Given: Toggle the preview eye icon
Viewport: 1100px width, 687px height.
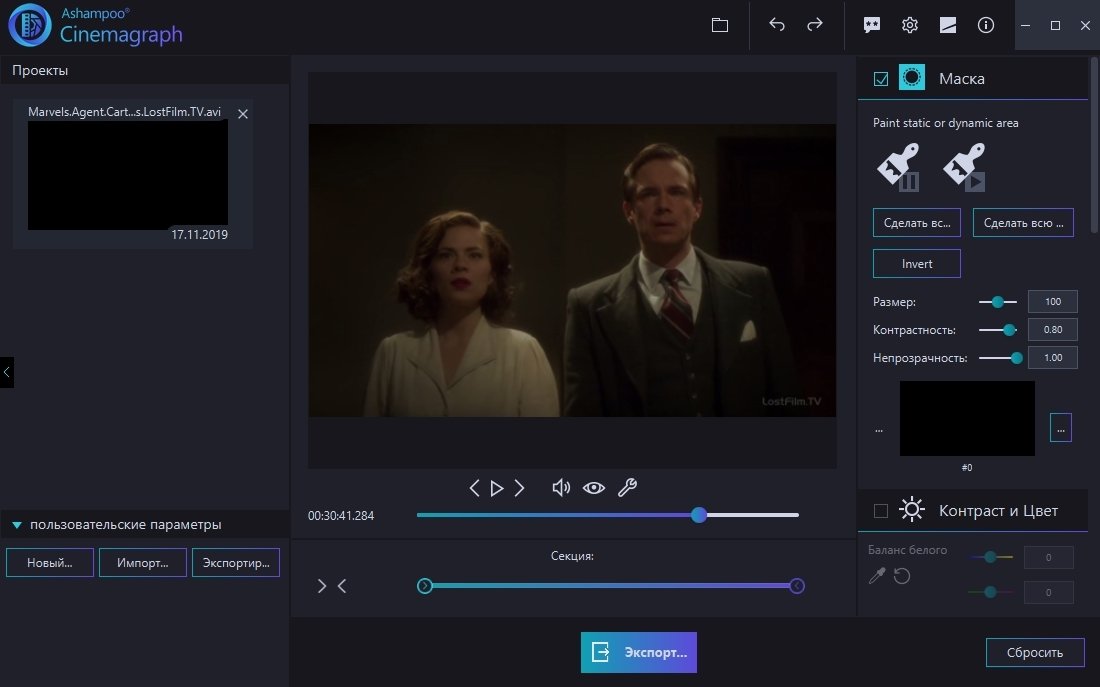Looking at the screenshot, I should point(593,488).
